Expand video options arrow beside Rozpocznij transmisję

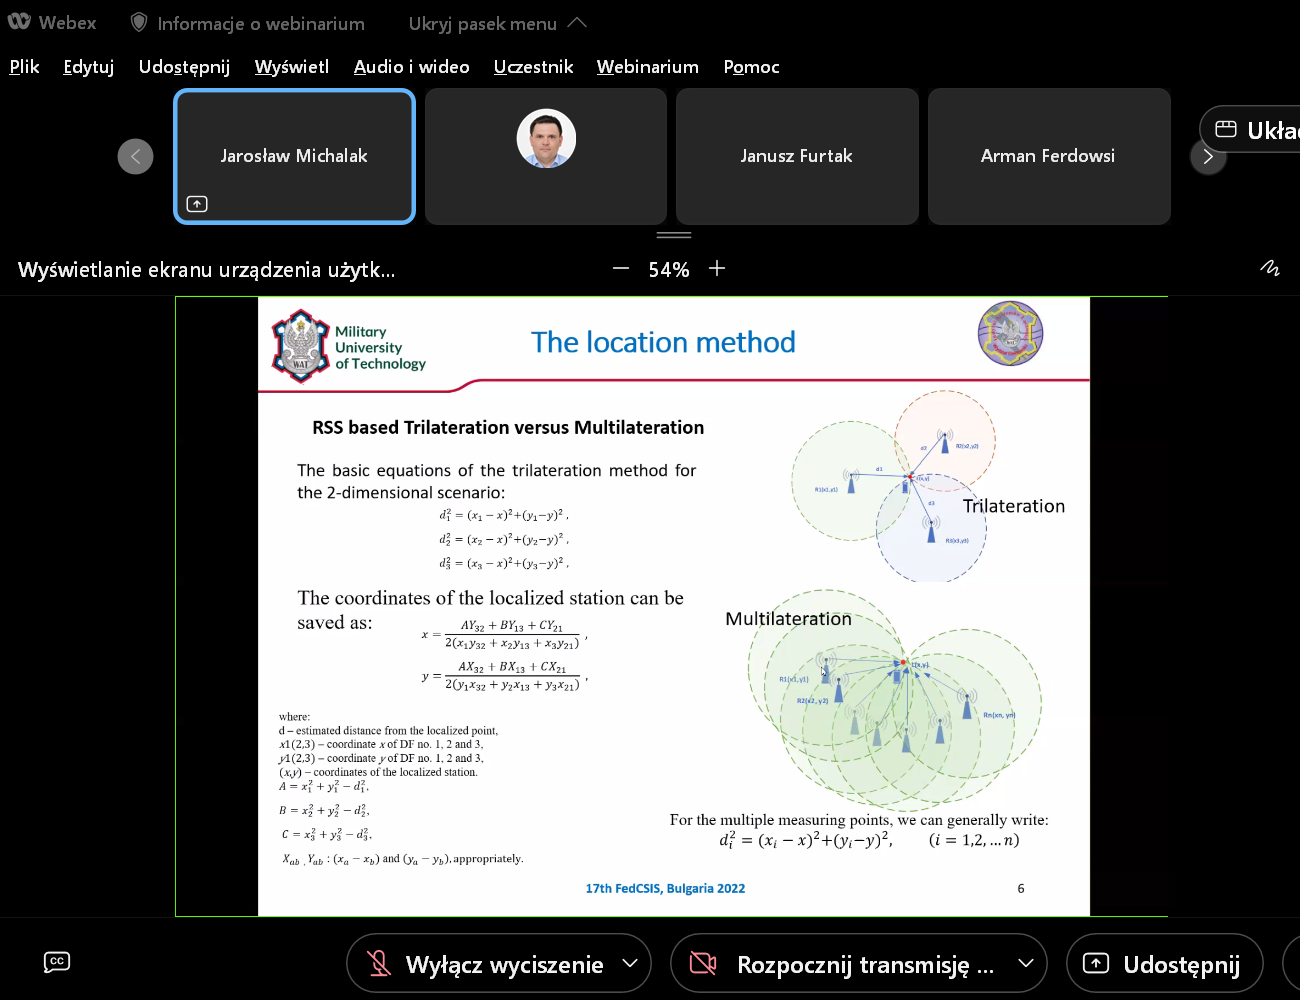coord(1025,964)
